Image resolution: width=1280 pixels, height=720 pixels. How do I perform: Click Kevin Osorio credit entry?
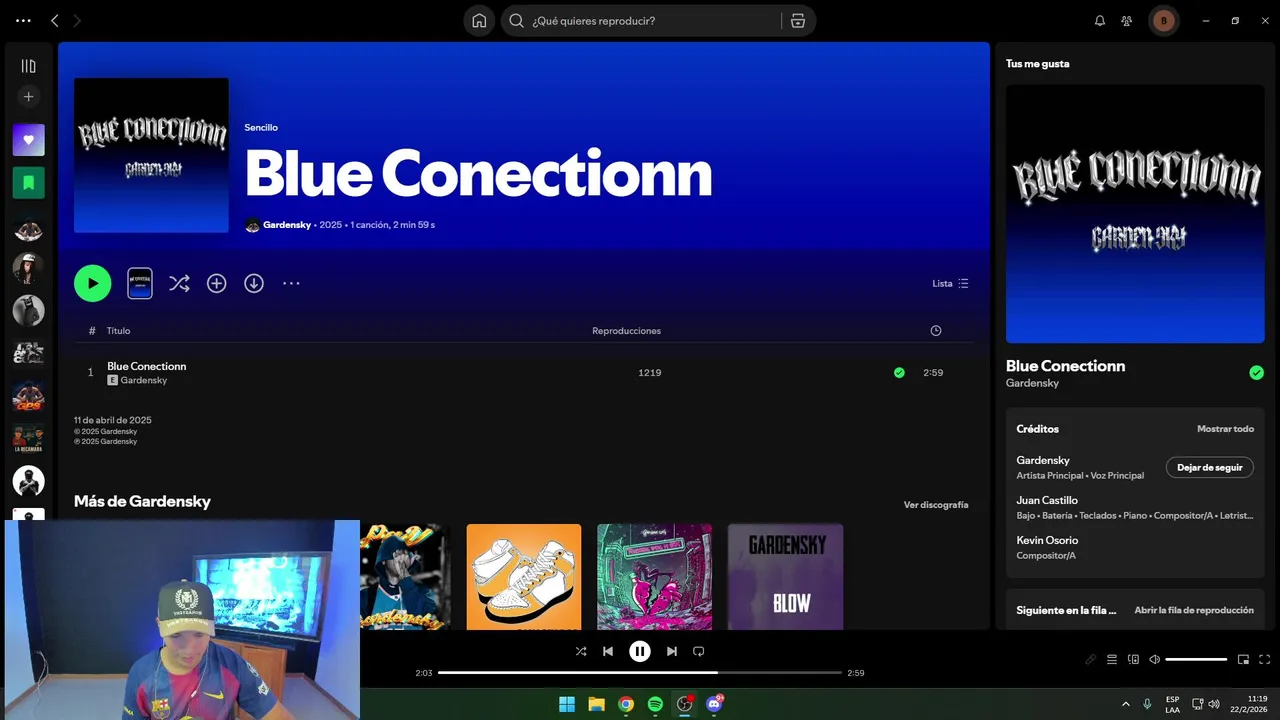[1047, 540]
